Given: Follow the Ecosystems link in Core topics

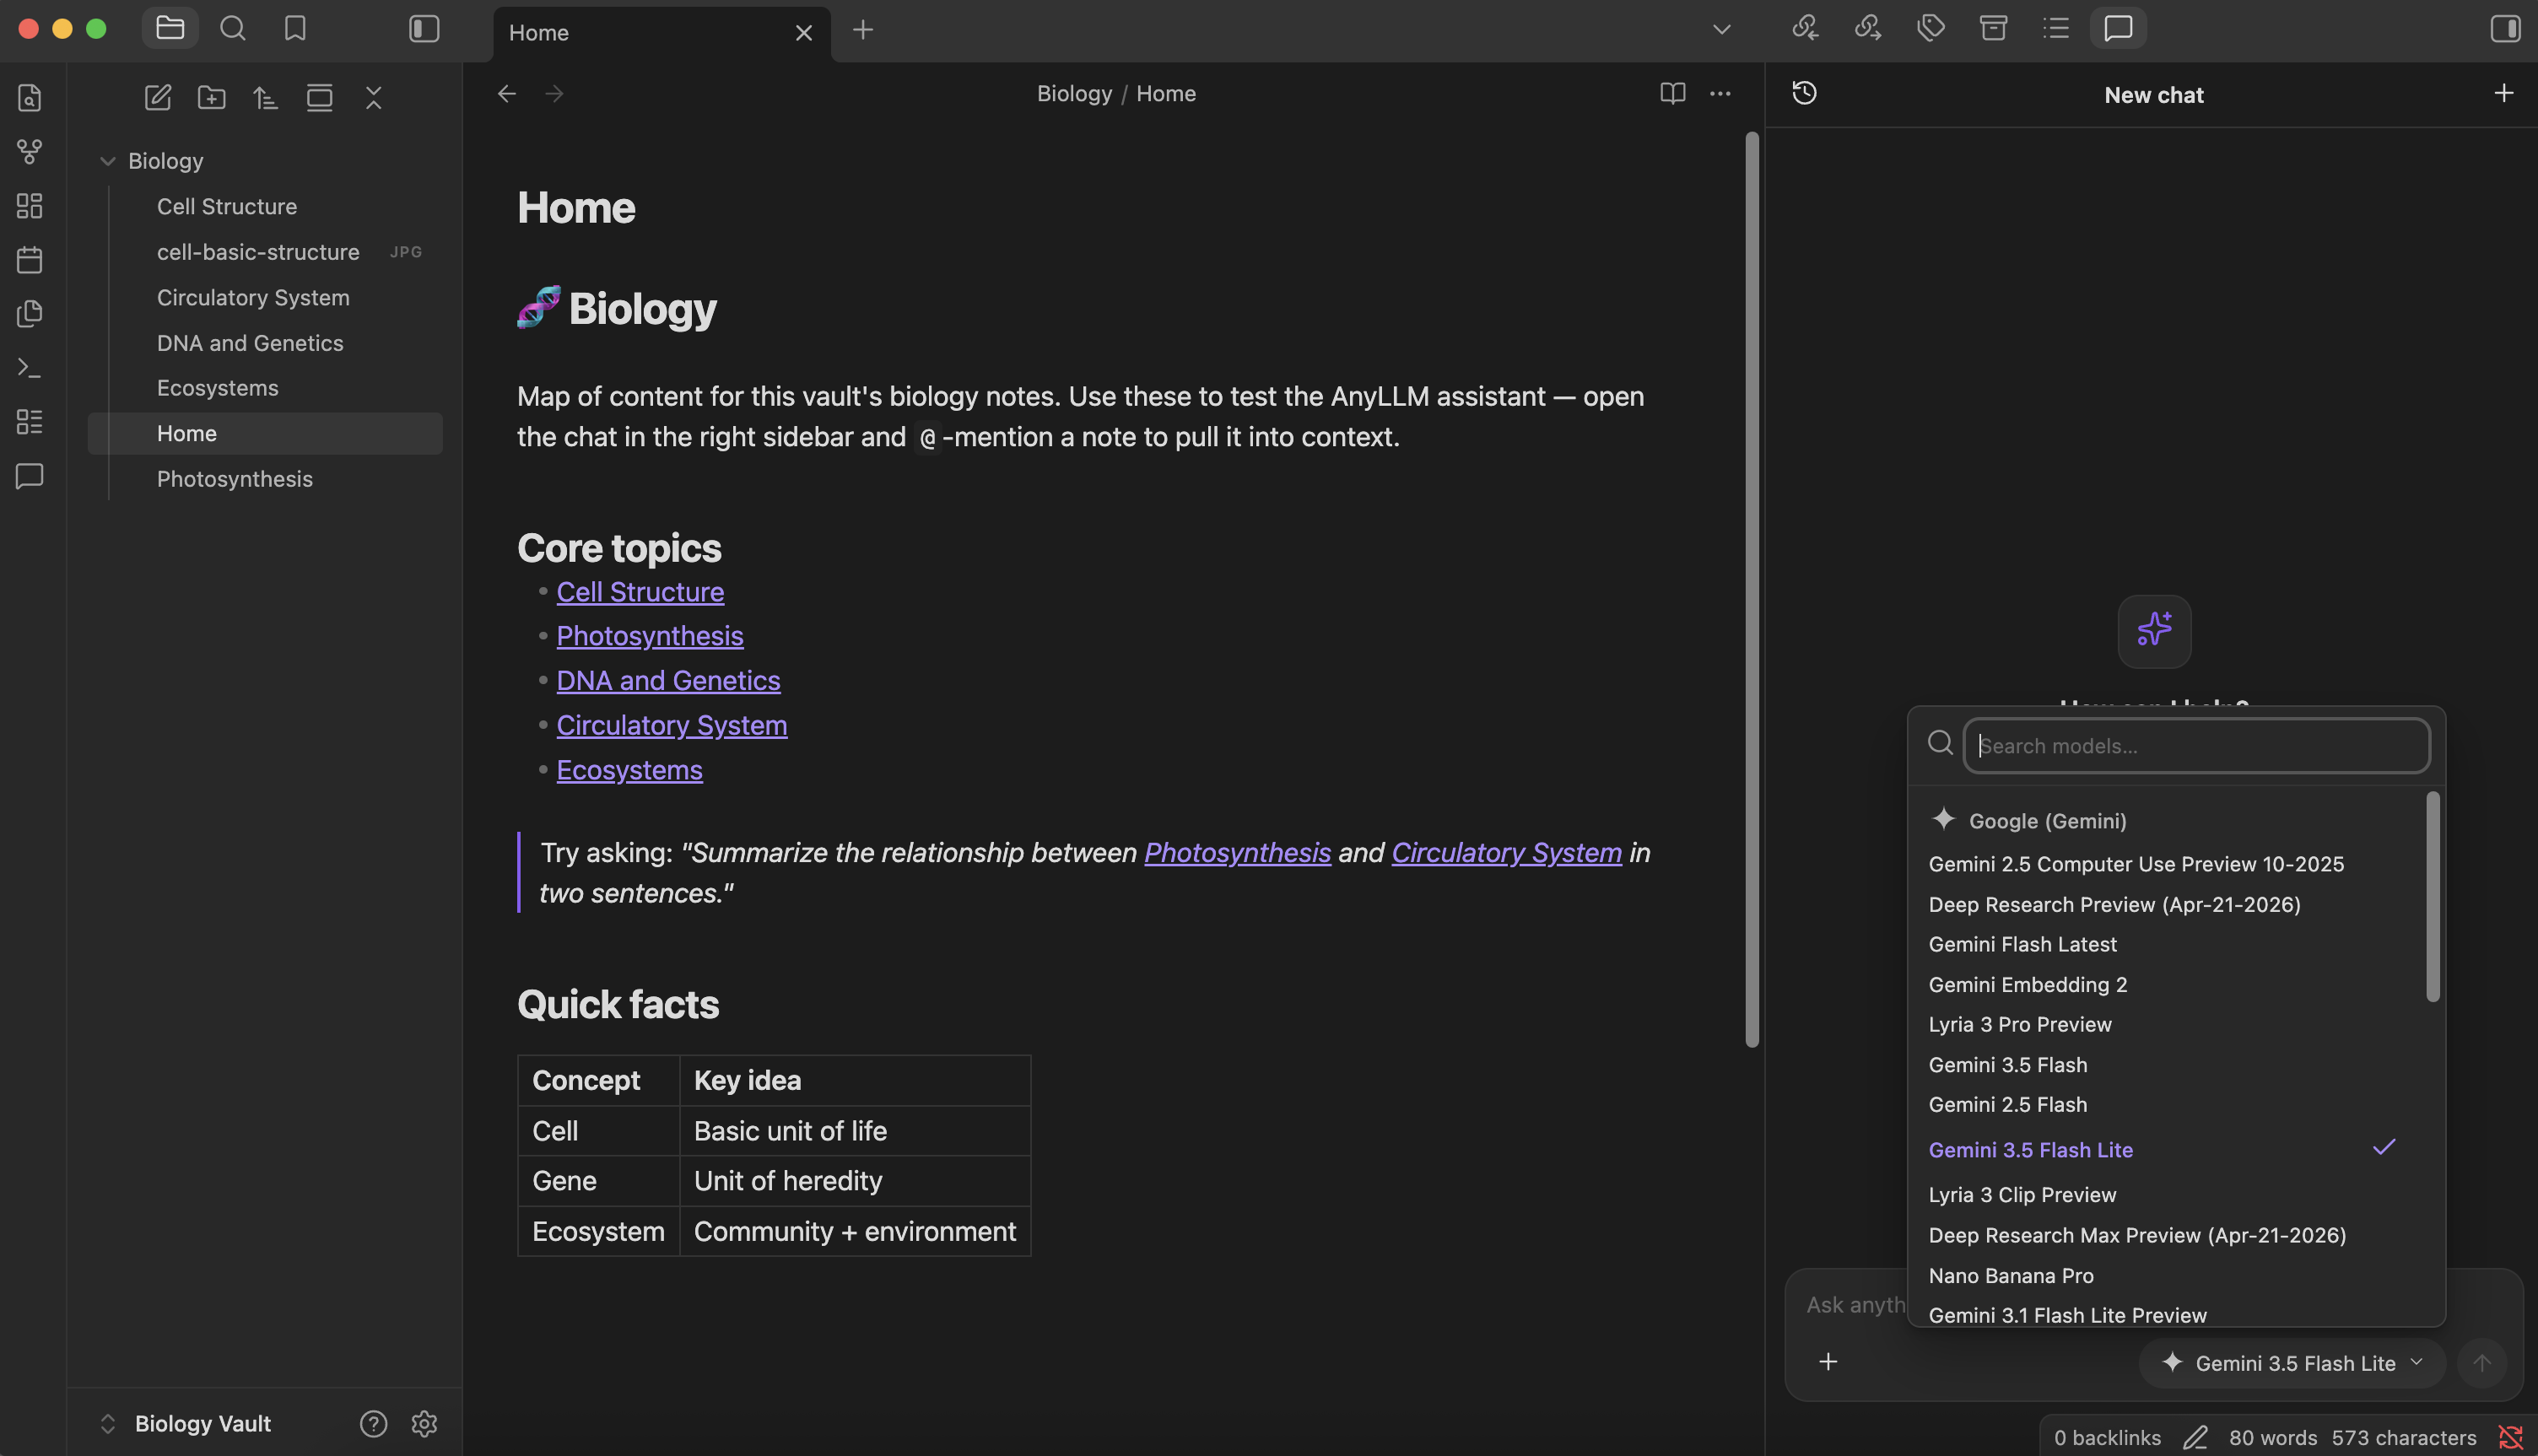Looking at the screenshot, I should [x=629, y=770].
